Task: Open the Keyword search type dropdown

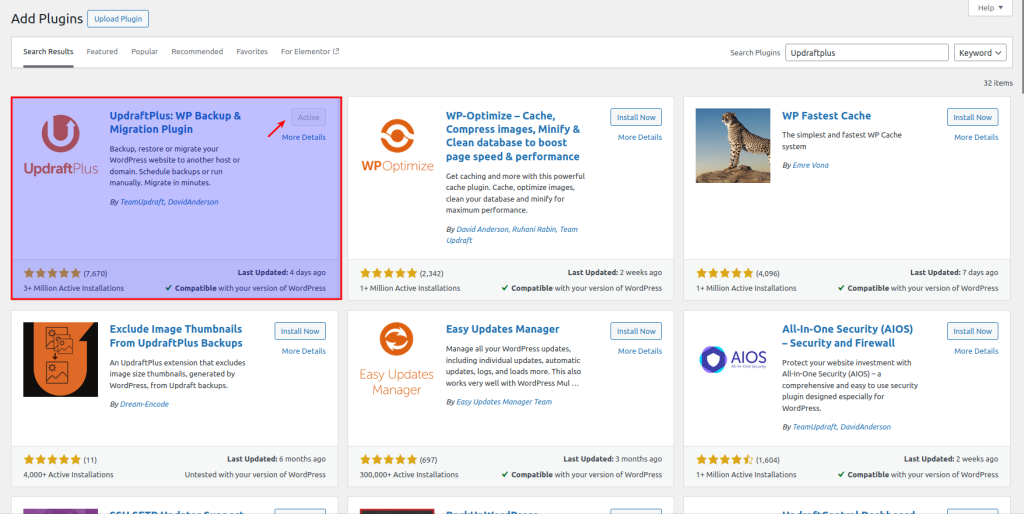Action: pyautogui.click(x=980, y=53)
